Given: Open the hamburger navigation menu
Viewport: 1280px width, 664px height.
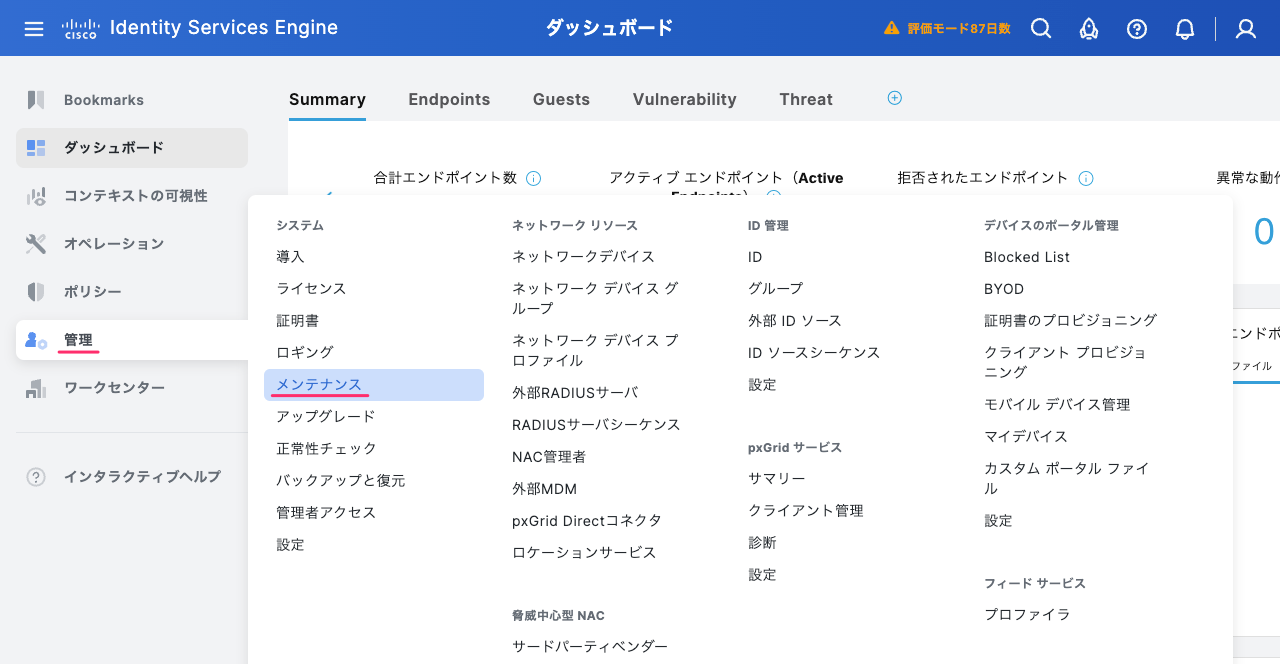Looking at the screenshot, I should [34, 29].
